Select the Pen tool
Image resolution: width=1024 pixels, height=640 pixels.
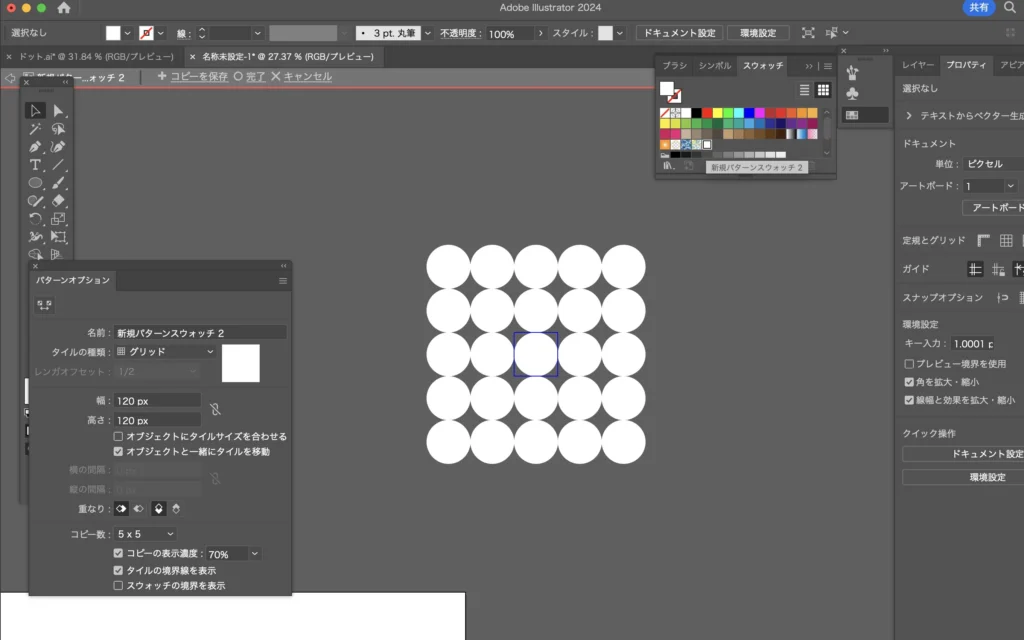(x=35, y=147)
